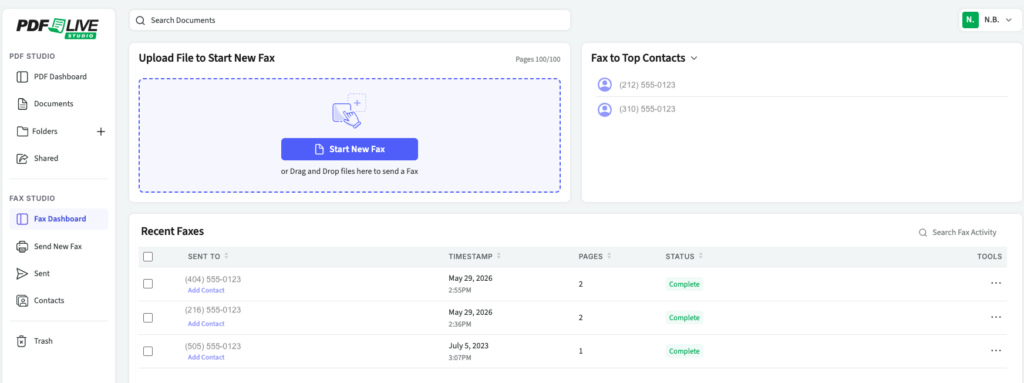Add Contact for (216) 555-0123
The height and width of the screenshot is (383, 1024).
click(206, 324)
